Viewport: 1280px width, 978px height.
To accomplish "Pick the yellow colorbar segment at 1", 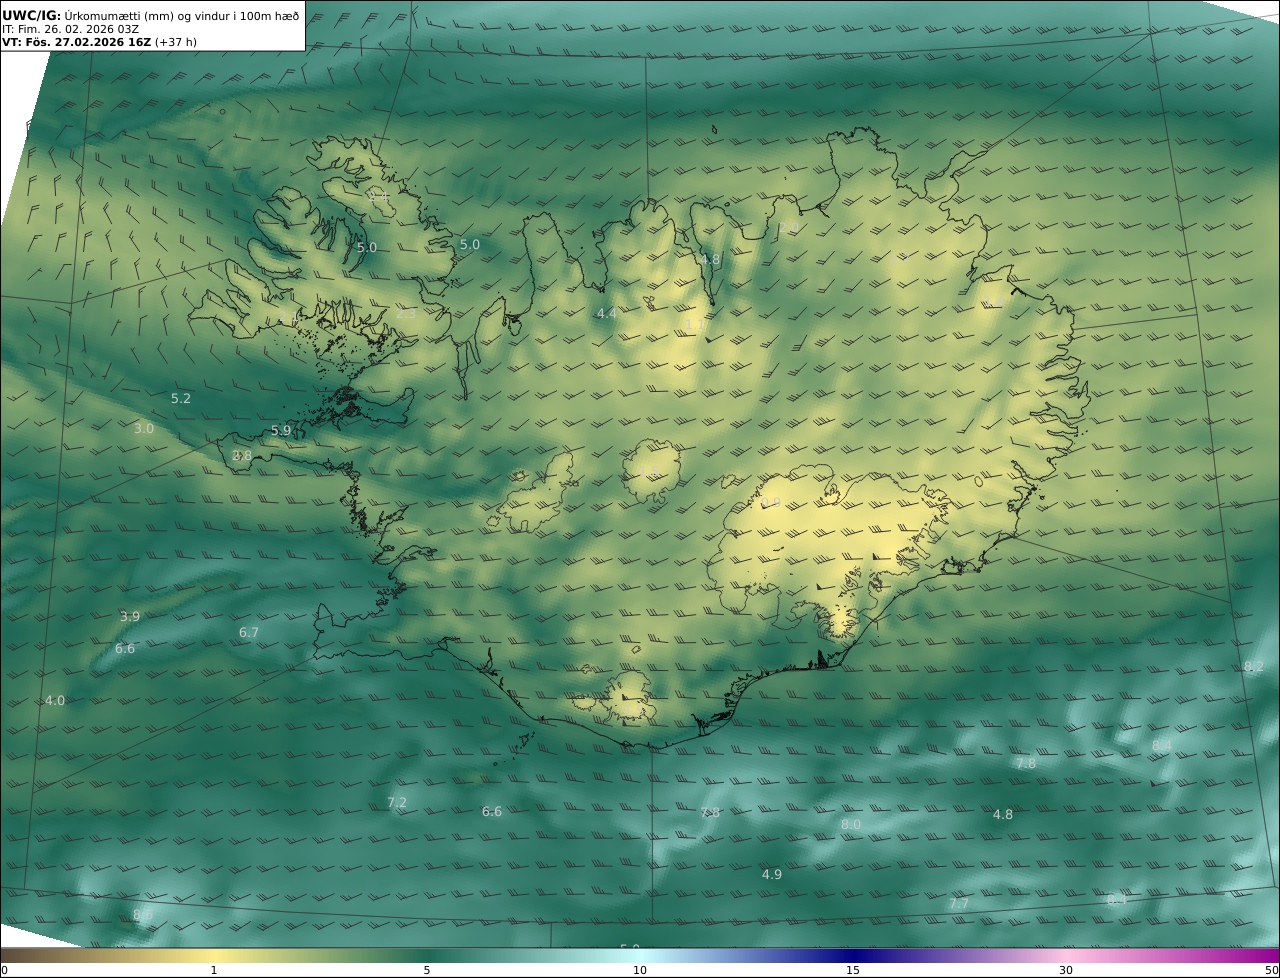I will click(213, 957).
